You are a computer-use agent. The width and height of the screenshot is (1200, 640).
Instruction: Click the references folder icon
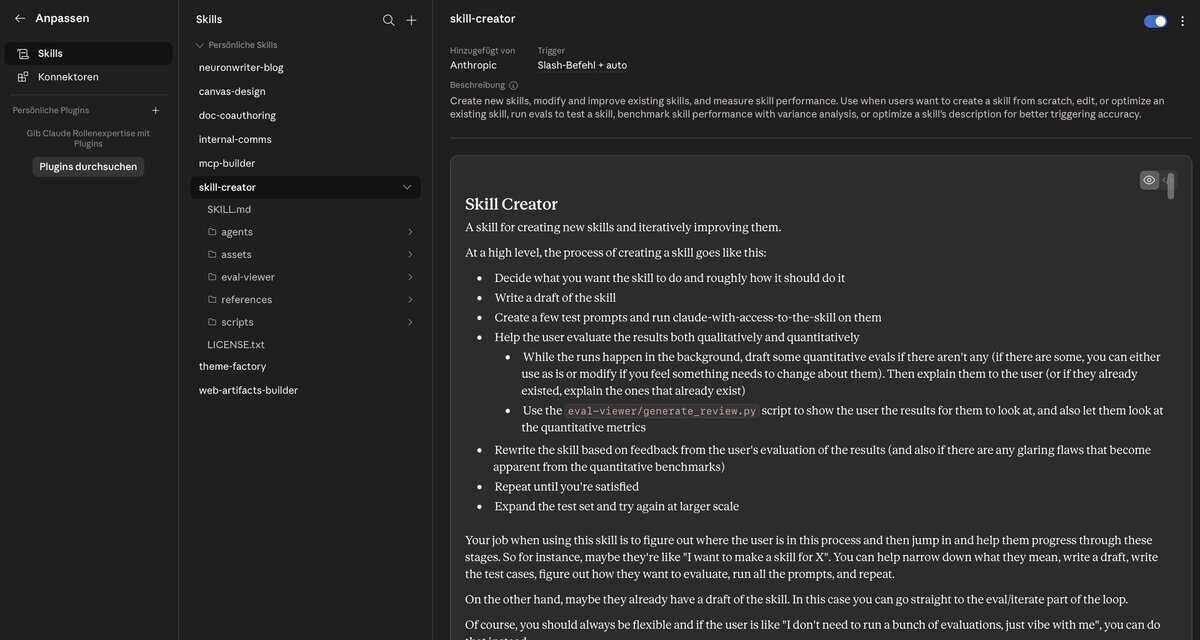point(212,300)
